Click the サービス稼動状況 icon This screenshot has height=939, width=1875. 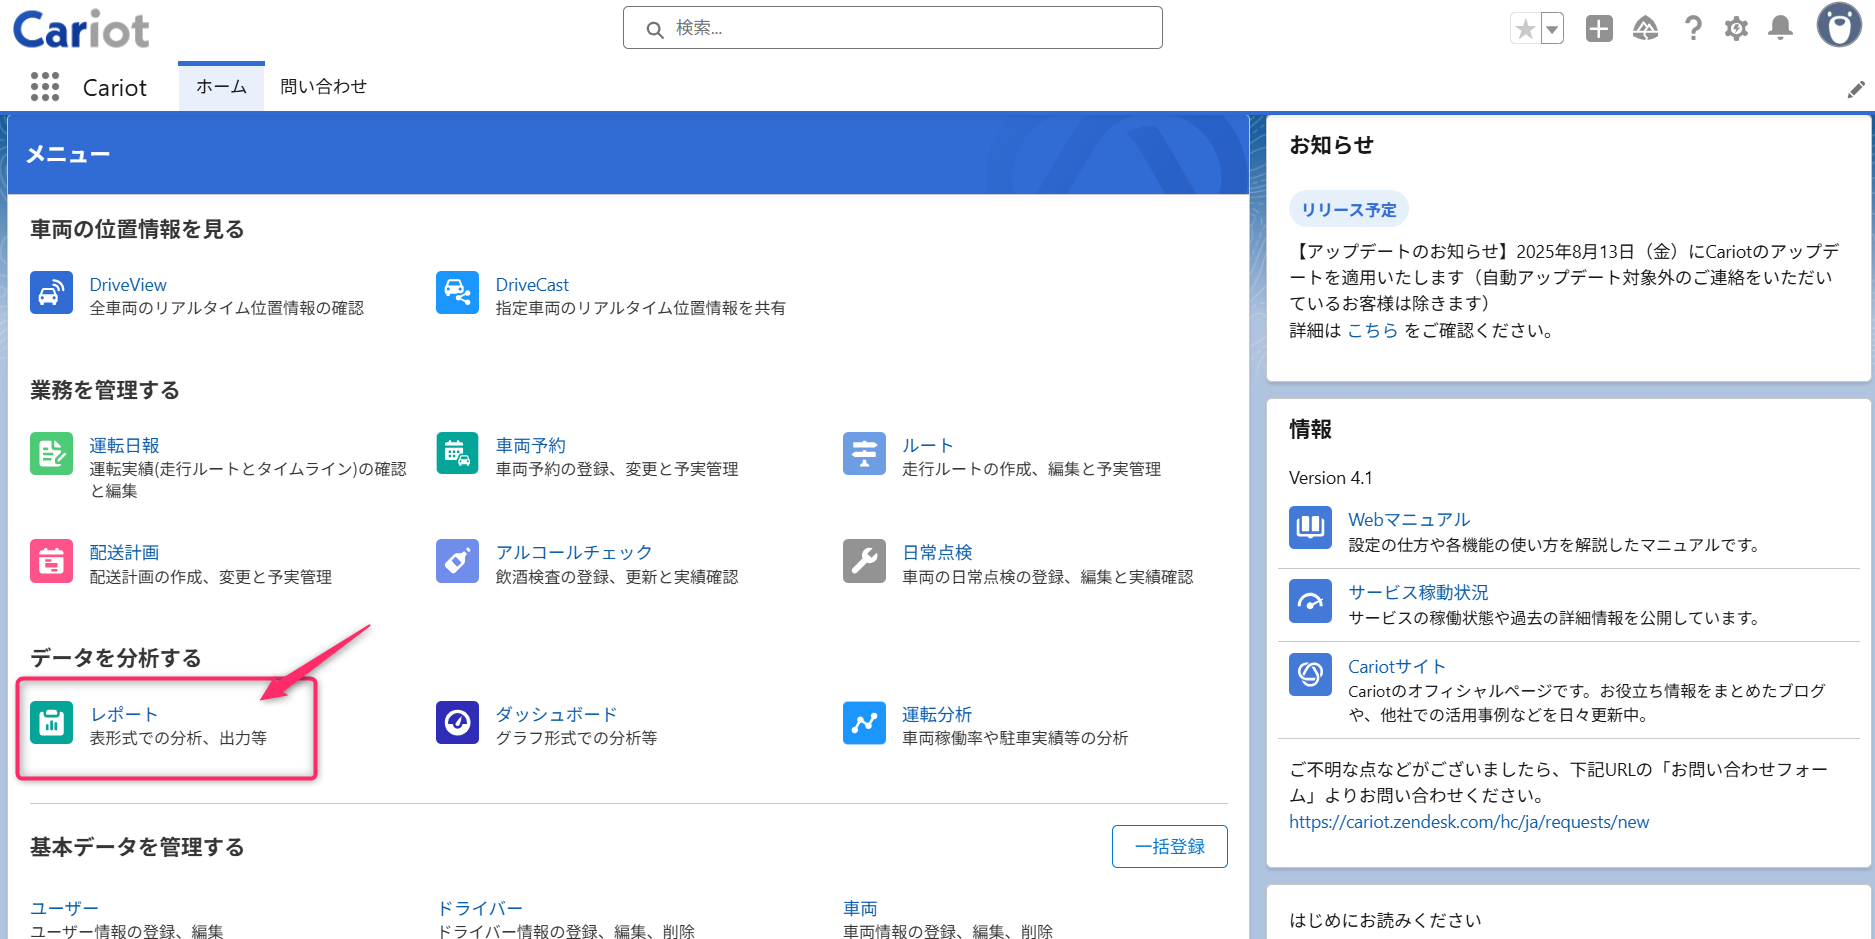(1310, 601)
